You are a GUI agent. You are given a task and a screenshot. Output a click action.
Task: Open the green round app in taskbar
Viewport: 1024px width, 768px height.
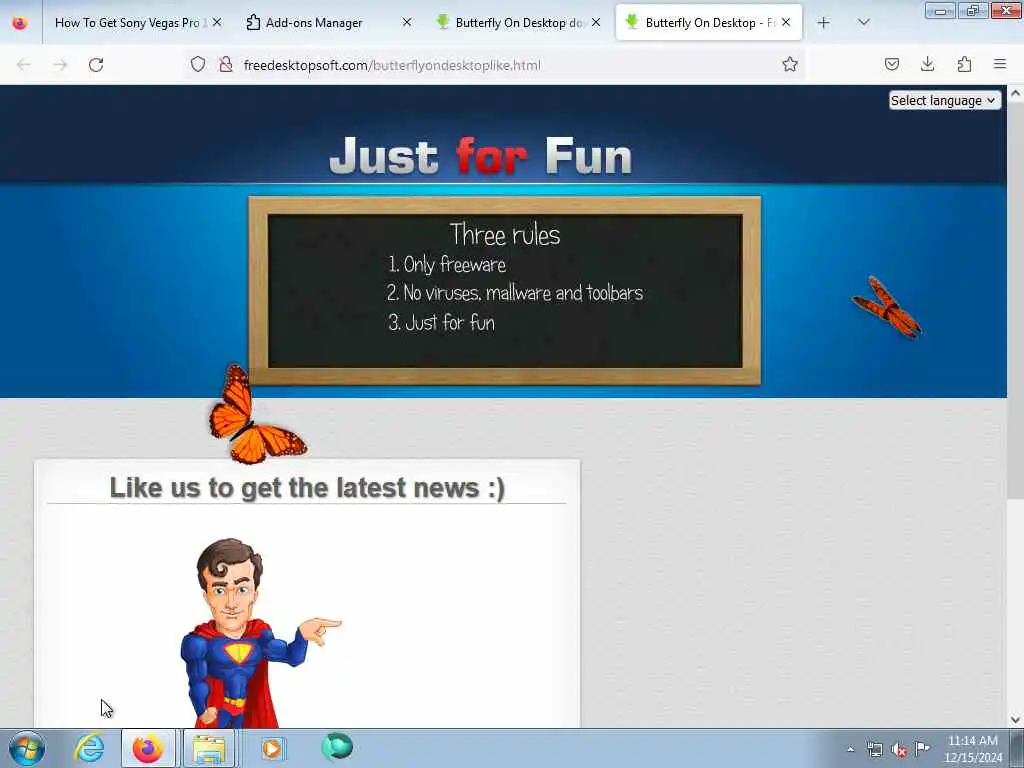click(337, 747)
